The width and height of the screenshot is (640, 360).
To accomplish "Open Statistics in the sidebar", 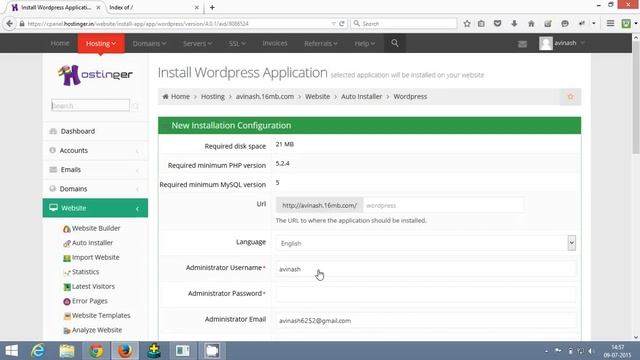I will pyautogui.click(x=81, y=272).
